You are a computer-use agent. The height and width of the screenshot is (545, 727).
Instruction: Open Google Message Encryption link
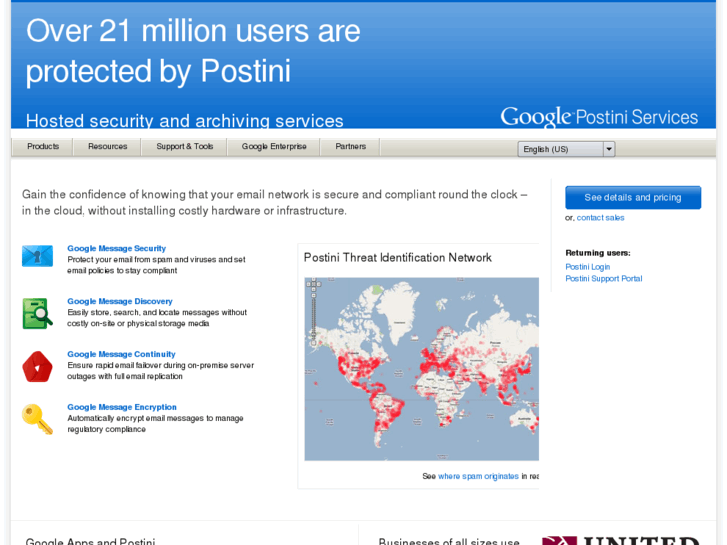[122, 407]
